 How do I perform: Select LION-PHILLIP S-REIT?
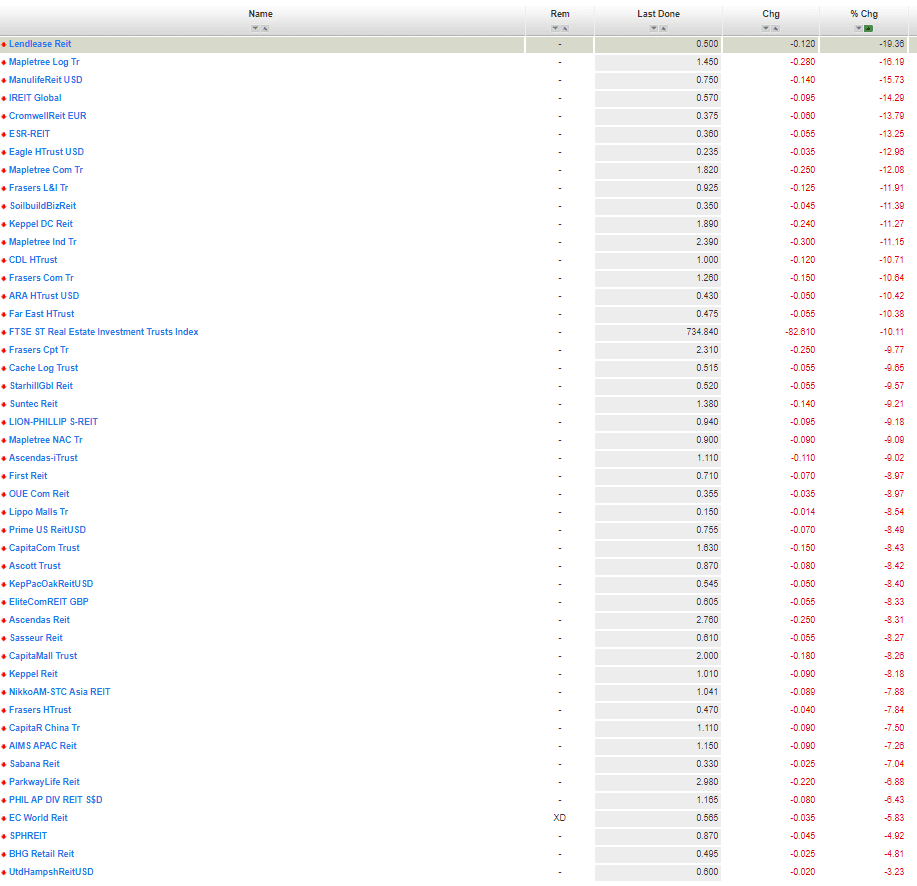pos(53,422)
